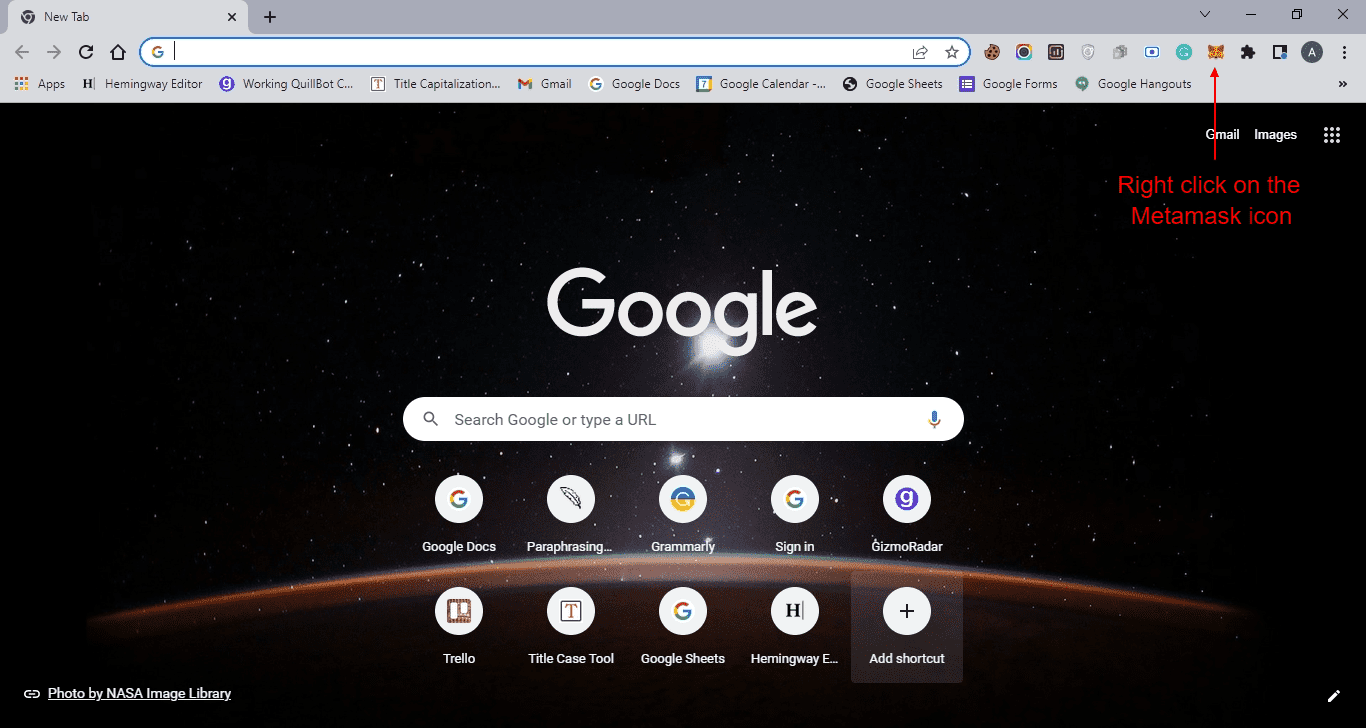Click Search Google or type a URL box
This screenshot has width=1366, height=728.
pos(683,419)
